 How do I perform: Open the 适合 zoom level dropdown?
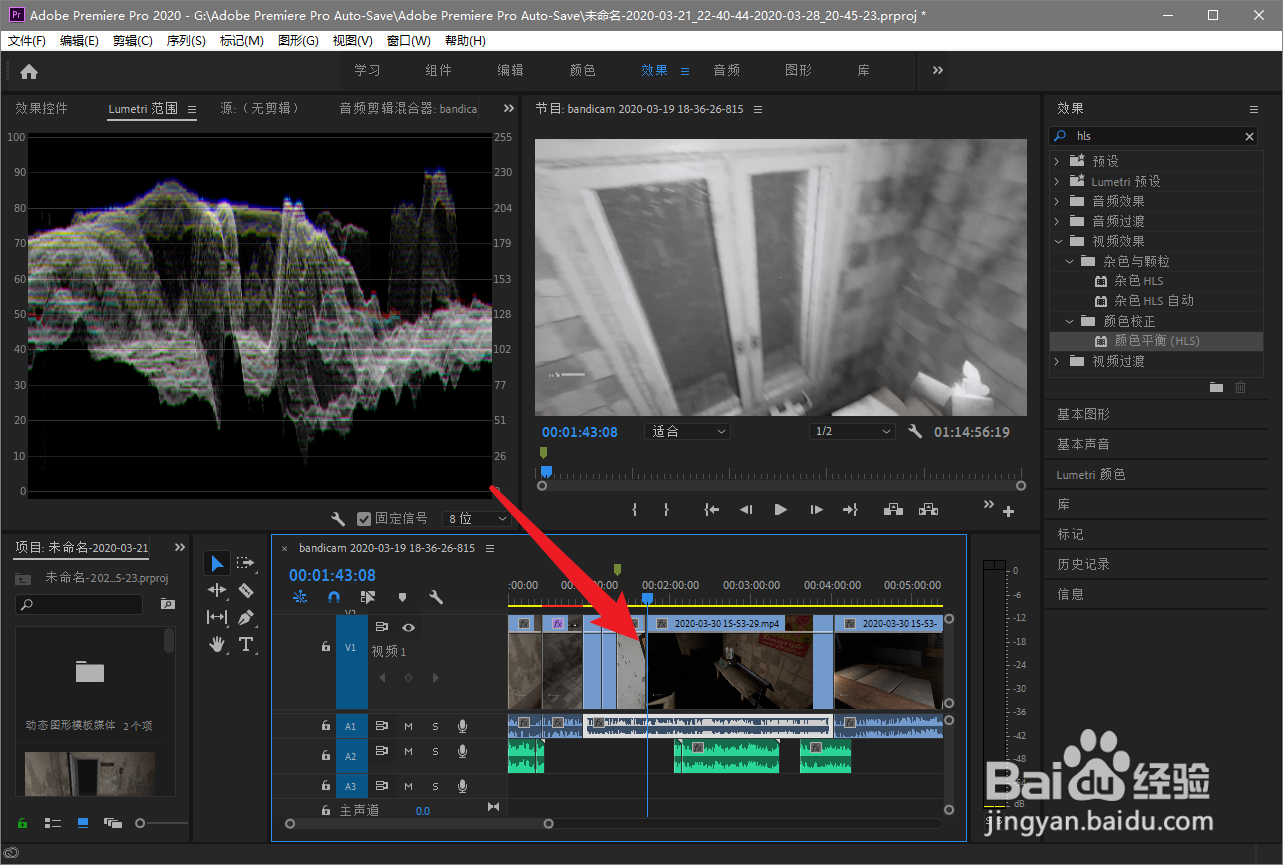690,432
